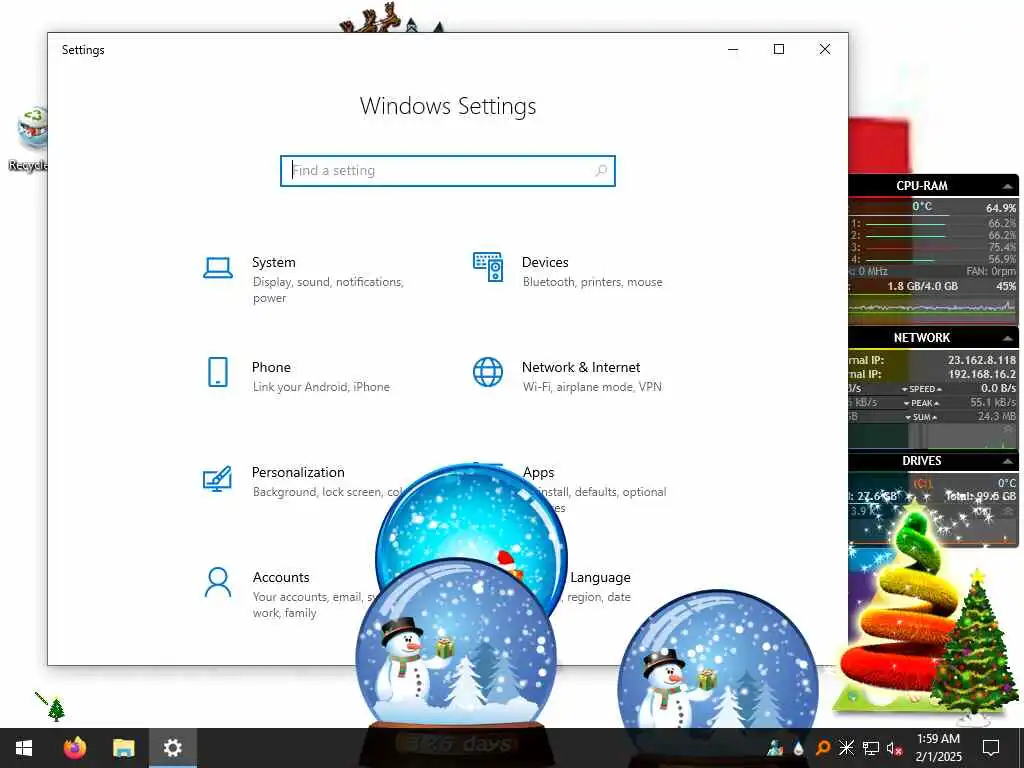1024x768 pixels.
Task: Click the internal IP value 192.168.16.2
Action: pos(982,374)
